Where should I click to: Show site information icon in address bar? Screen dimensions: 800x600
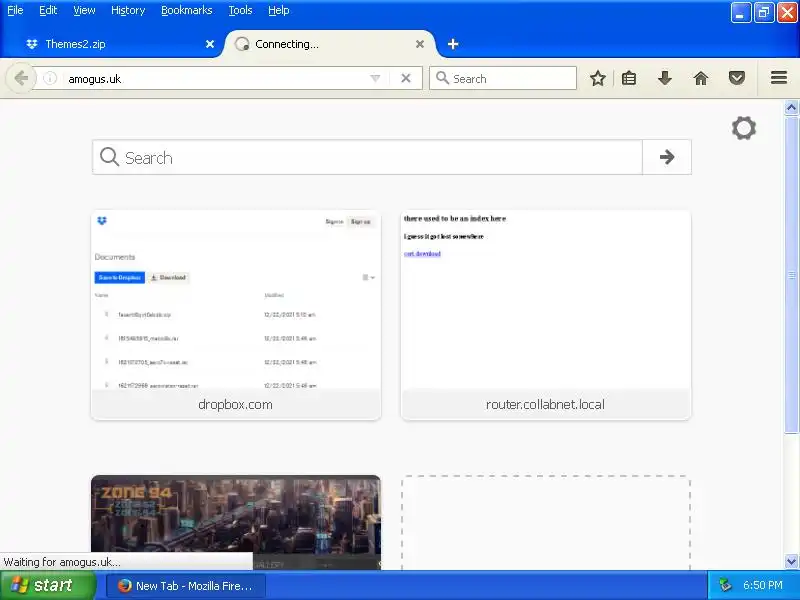50,79
